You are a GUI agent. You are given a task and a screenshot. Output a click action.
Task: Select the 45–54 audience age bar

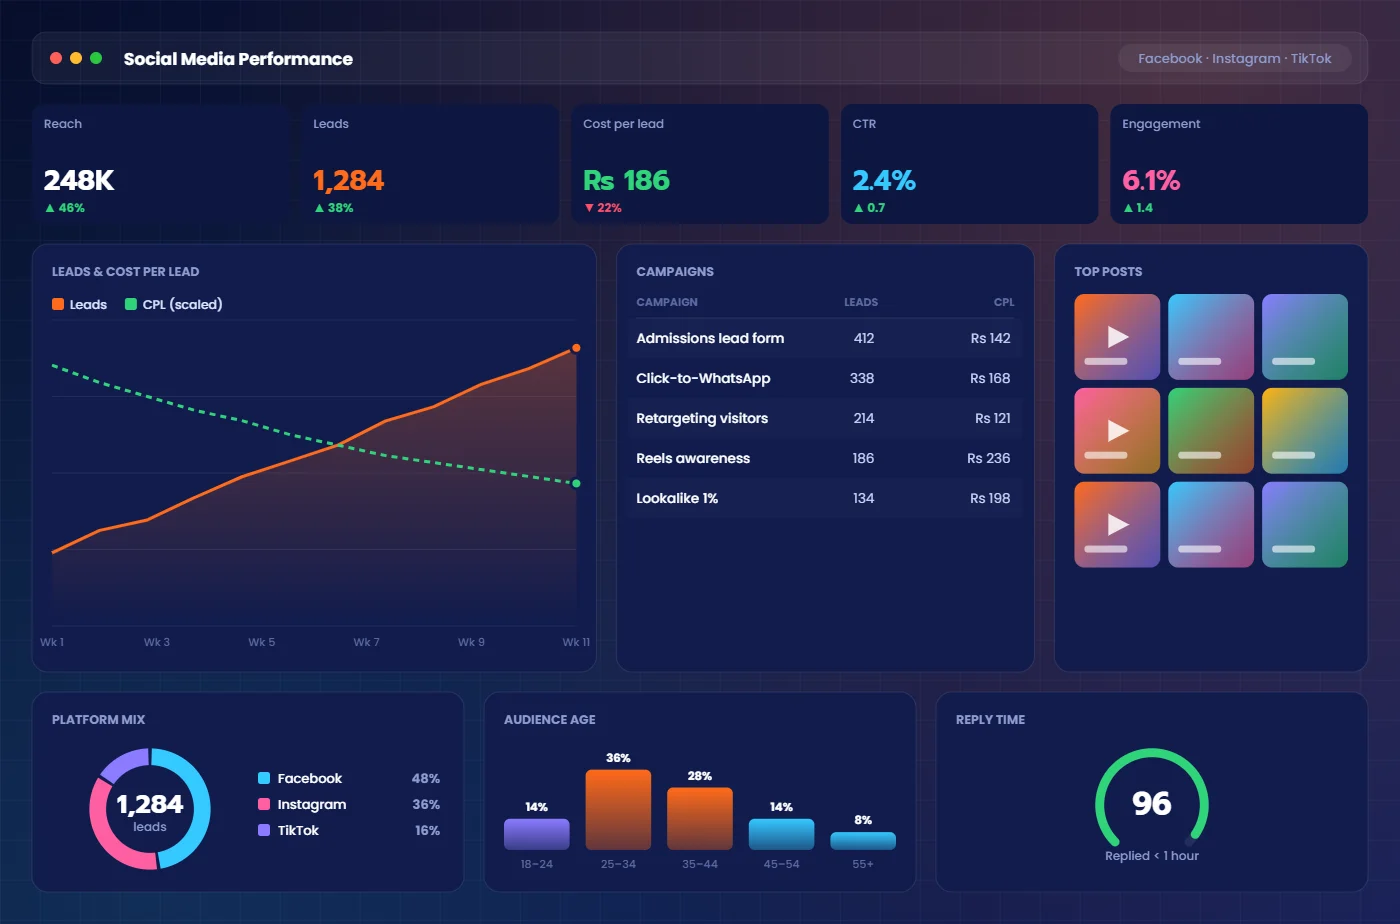[x=781, y=834]
